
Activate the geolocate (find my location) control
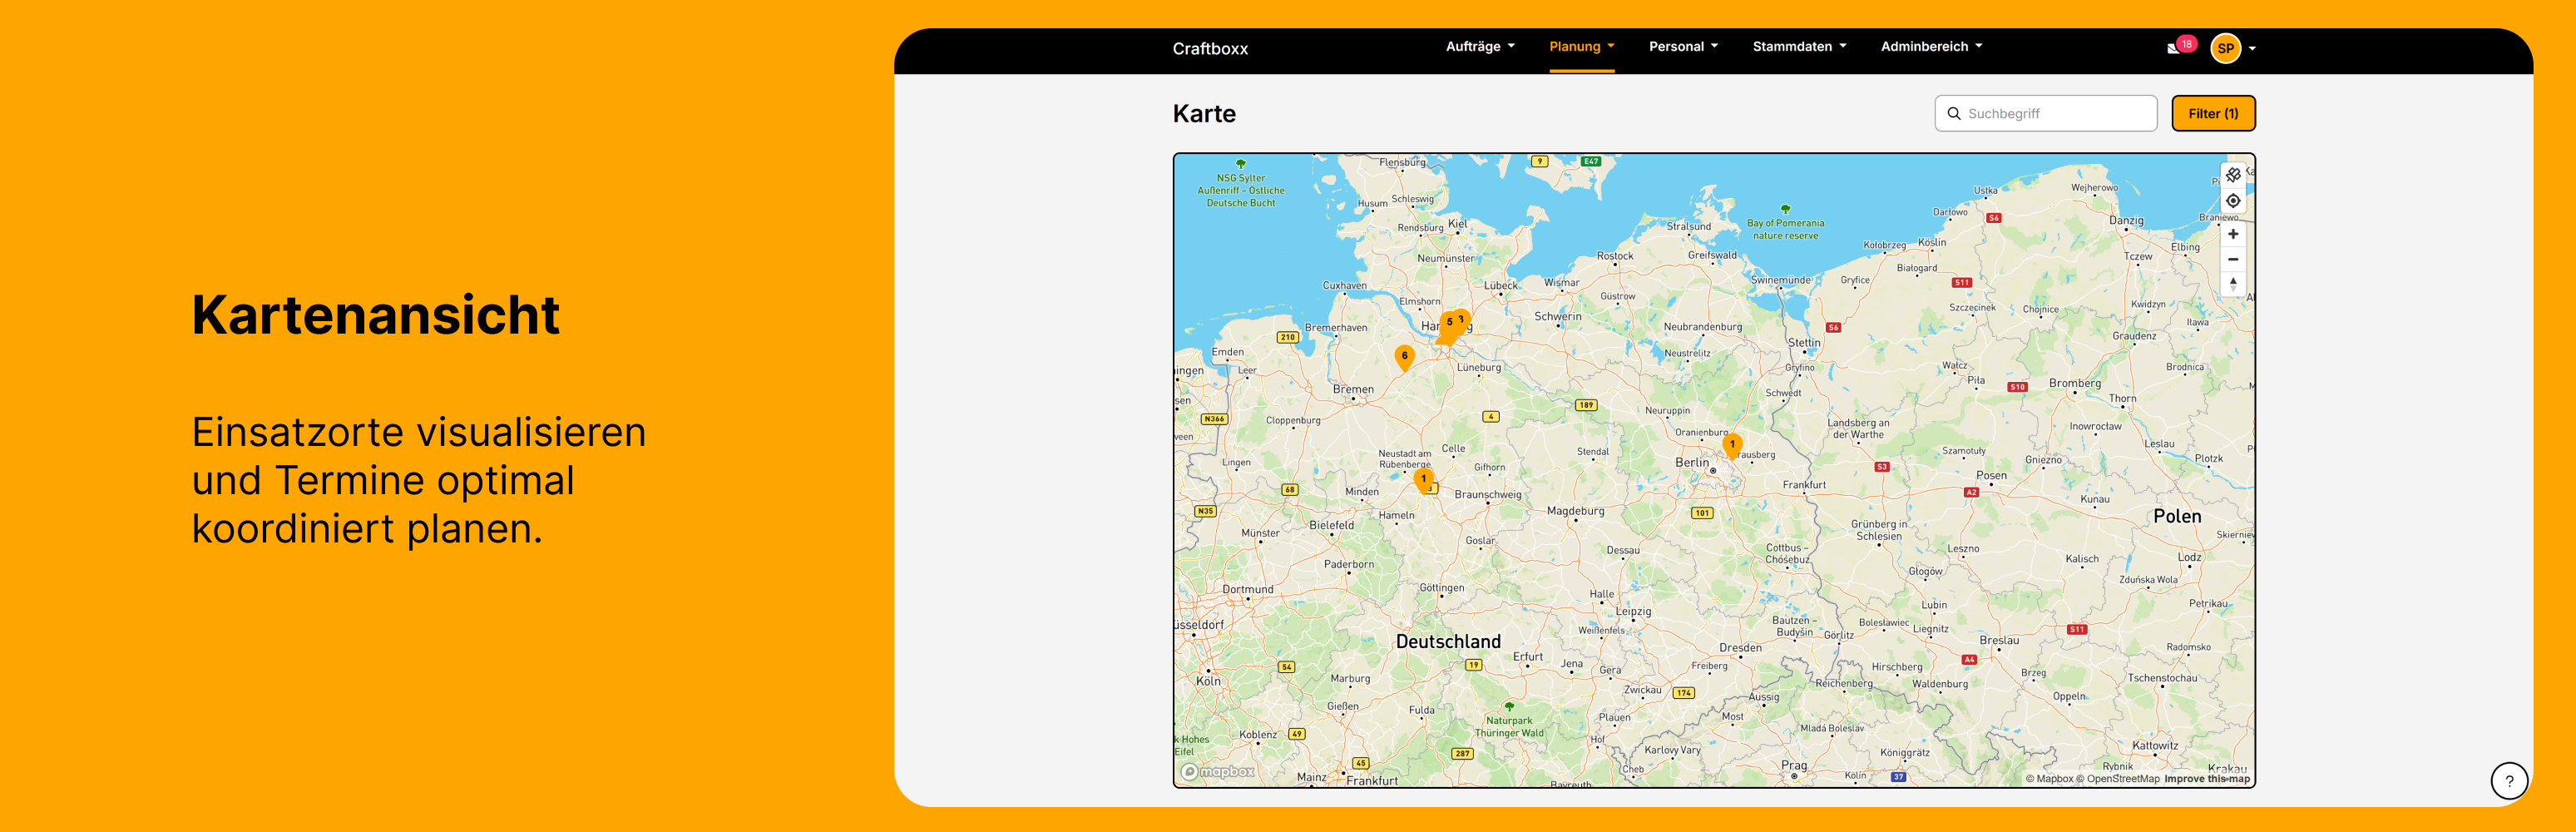2233,200
